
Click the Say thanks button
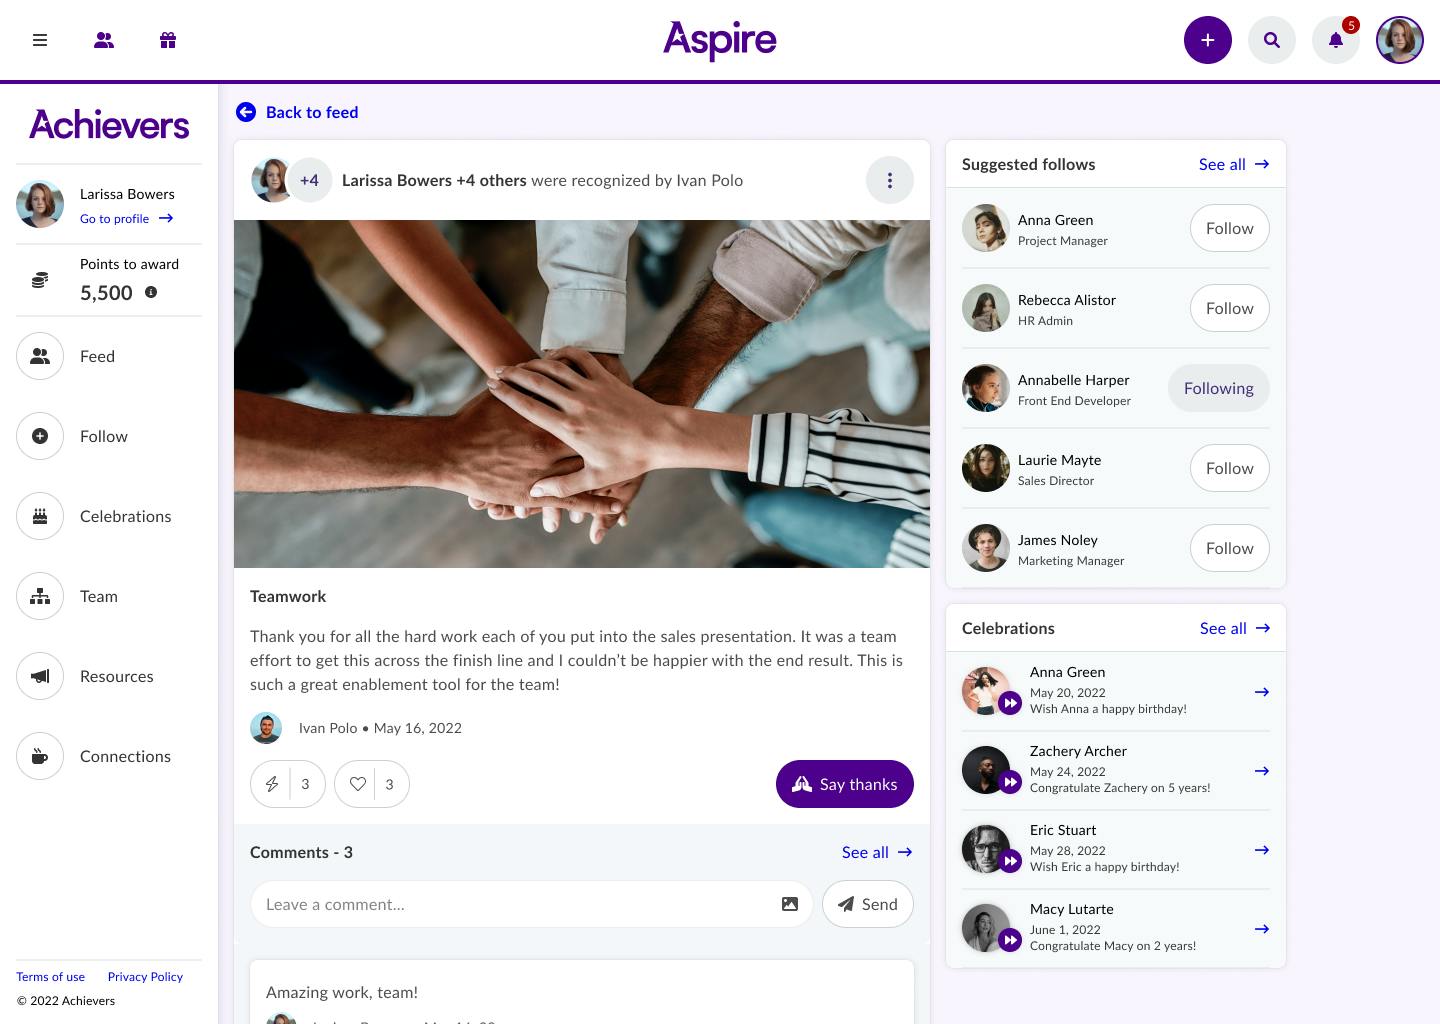[845, 784]
